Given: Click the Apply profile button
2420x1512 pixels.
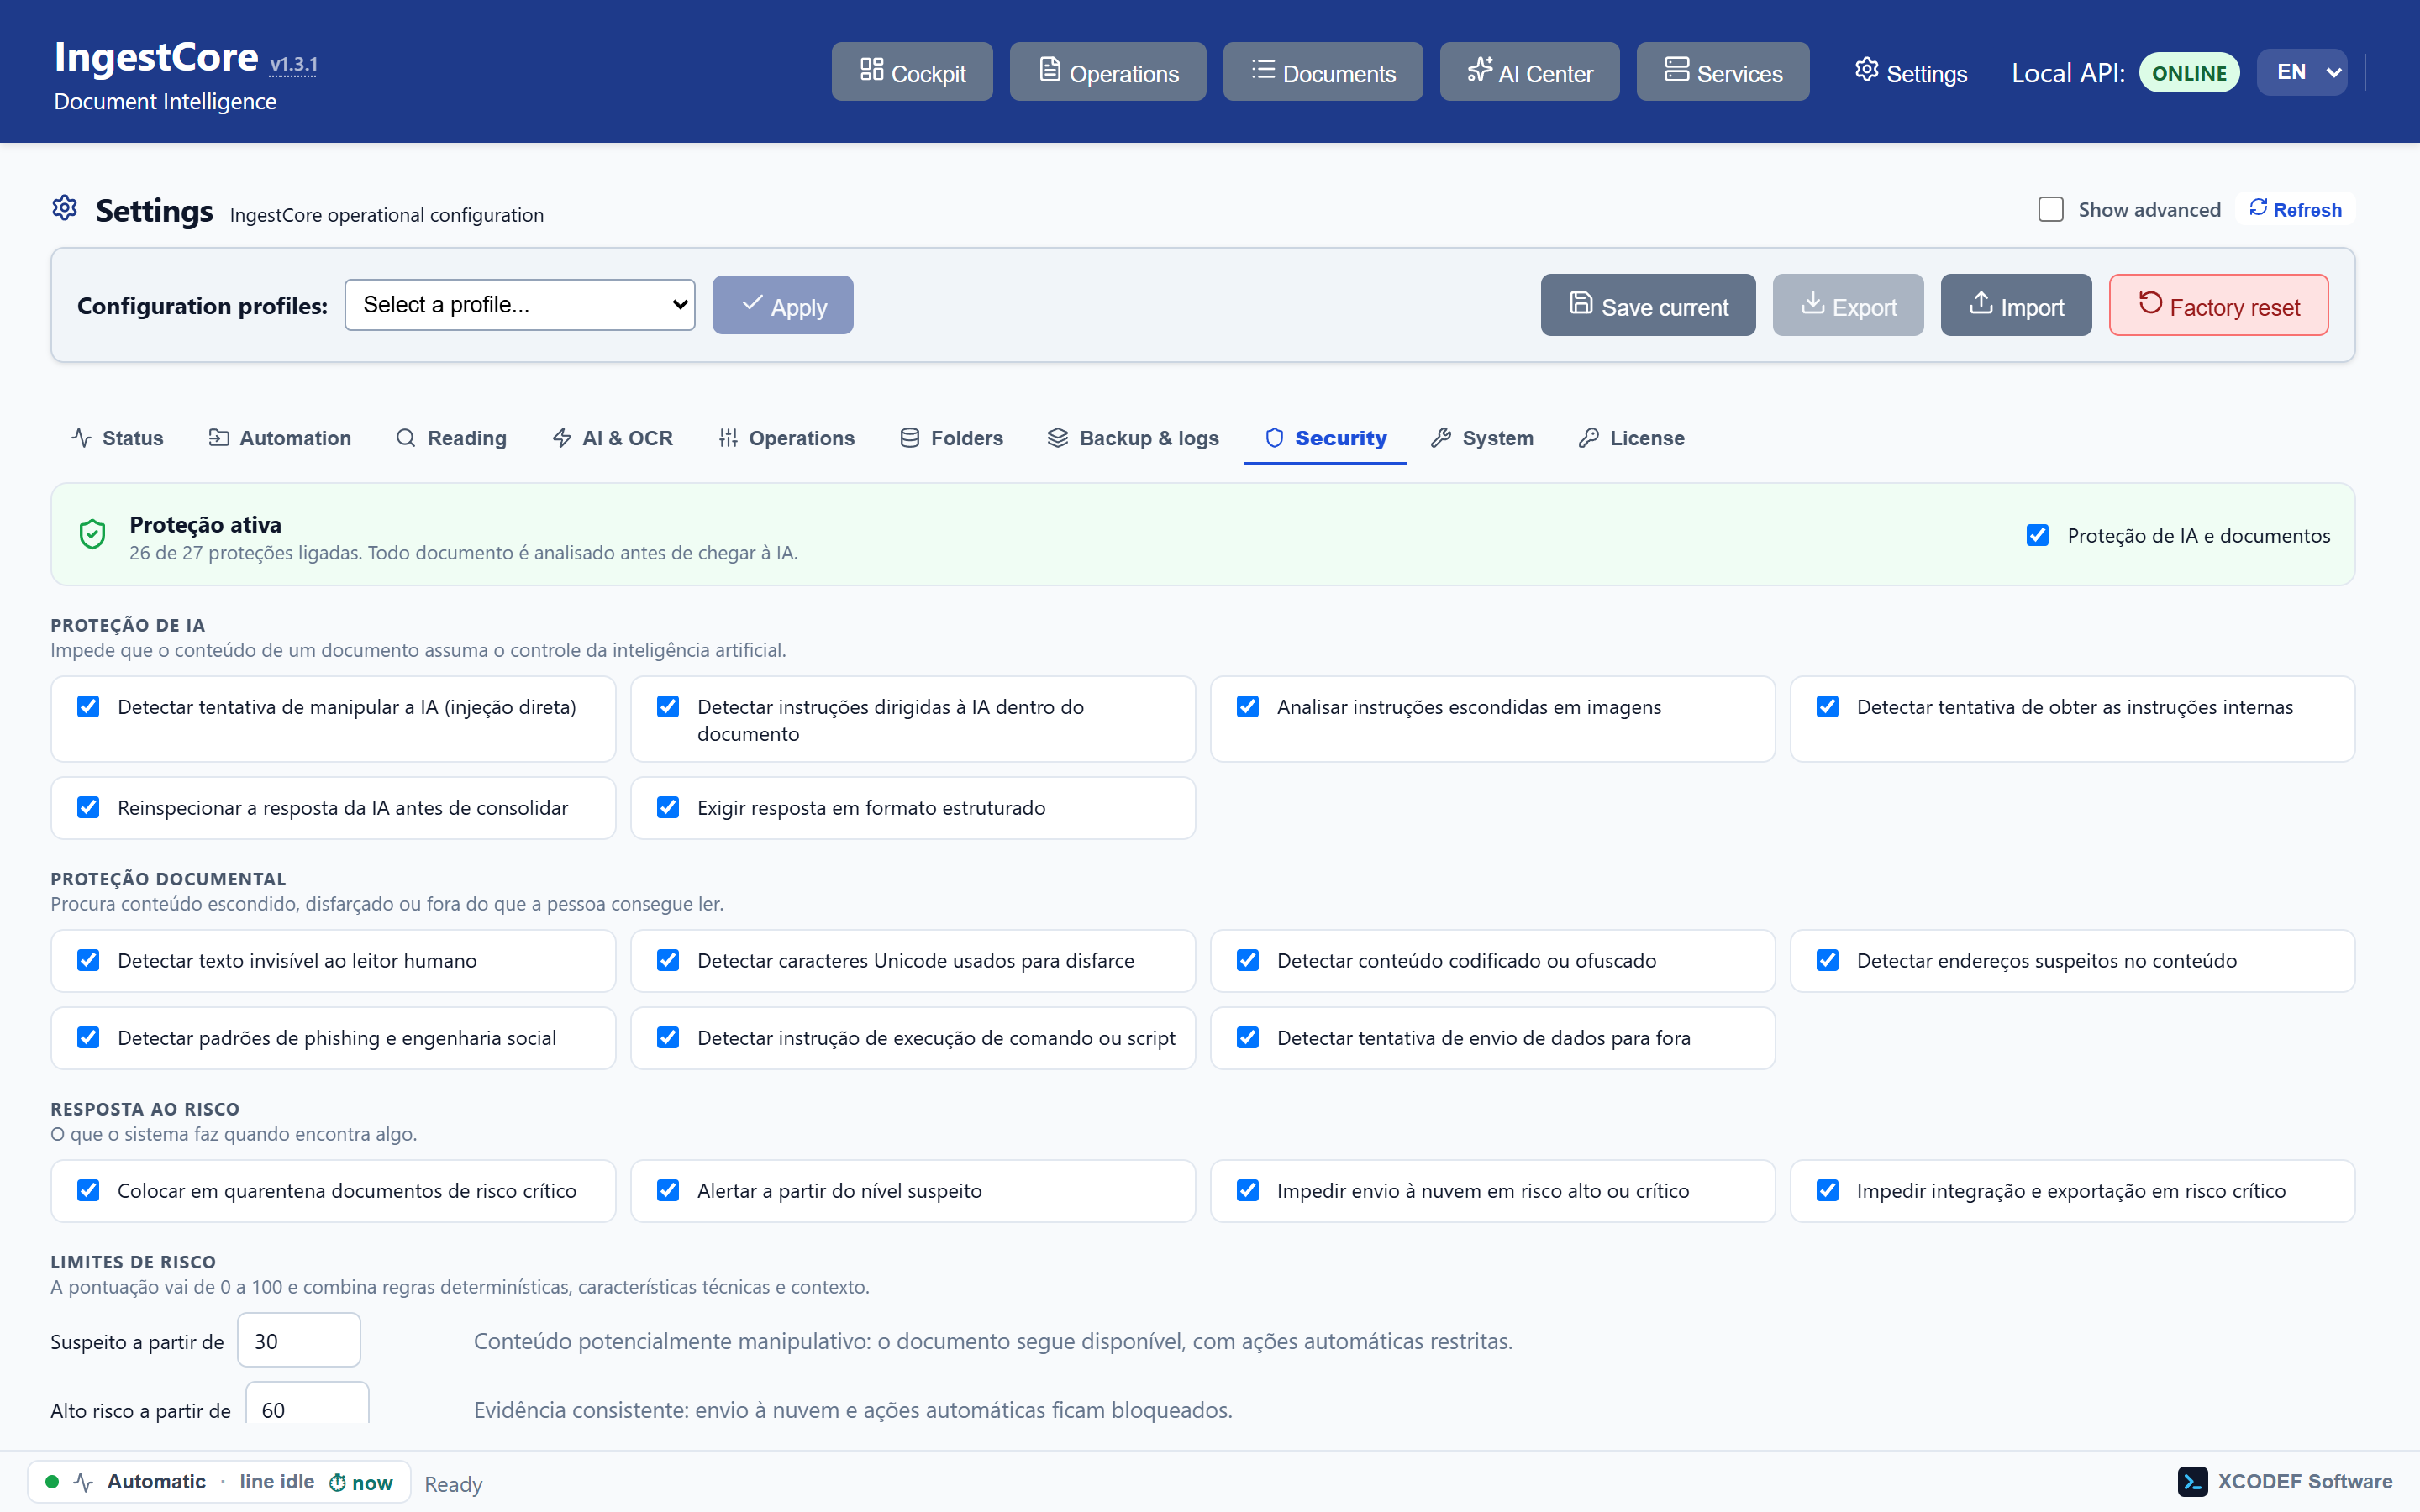Looking at the screenshot, I should [x=783, y=305].
